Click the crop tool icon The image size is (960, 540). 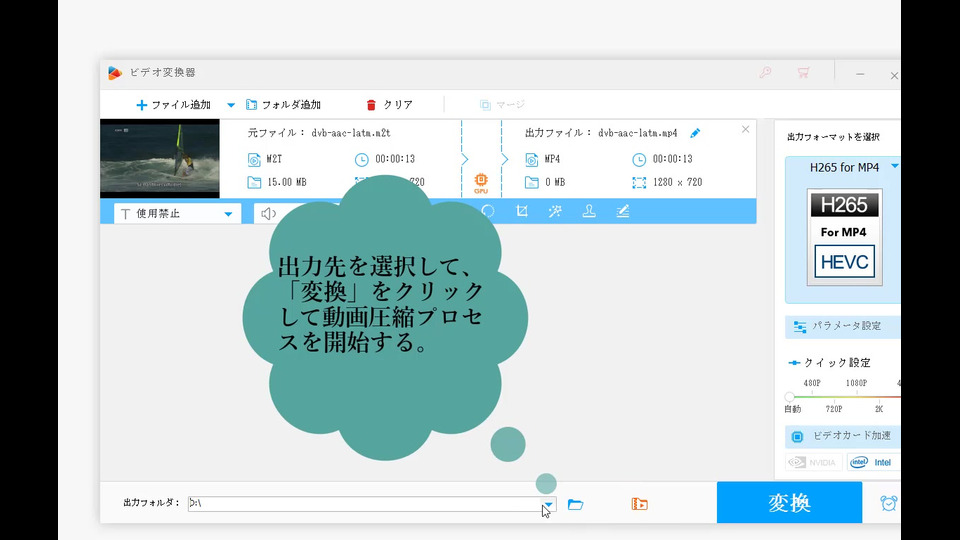tap(522, 211)
